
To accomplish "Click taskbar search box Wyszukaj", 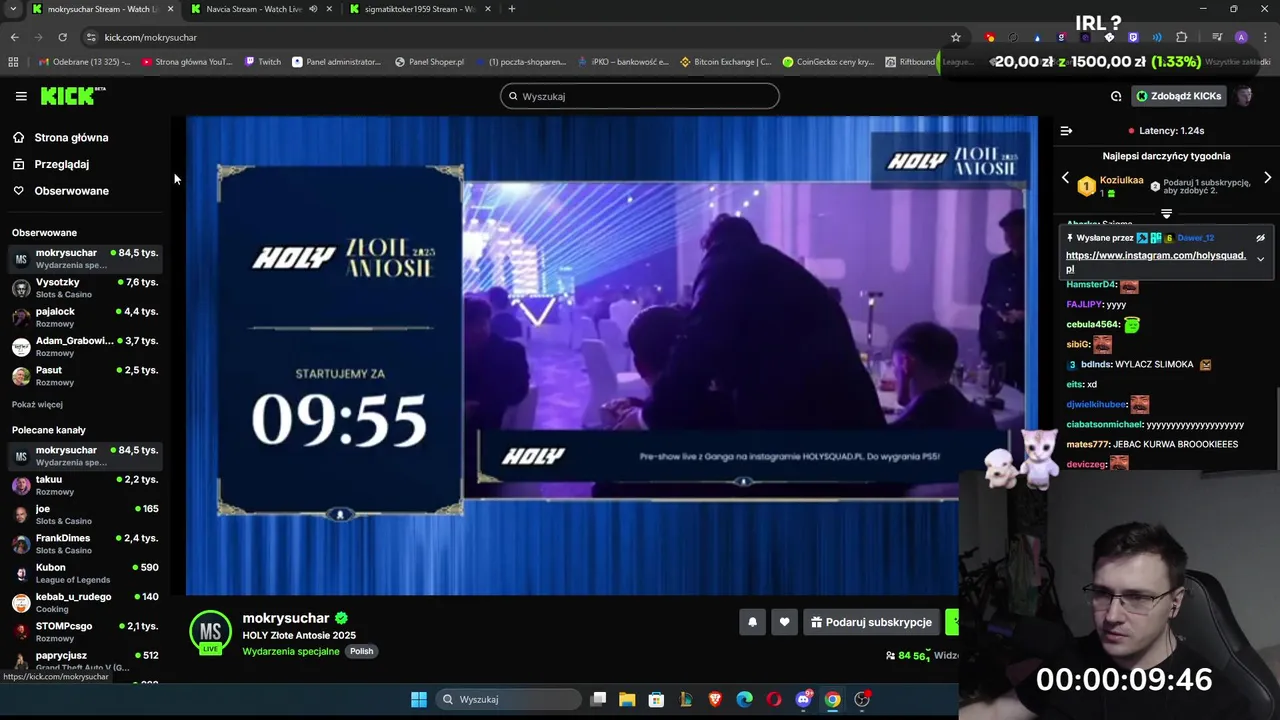I will pos(510,699).
